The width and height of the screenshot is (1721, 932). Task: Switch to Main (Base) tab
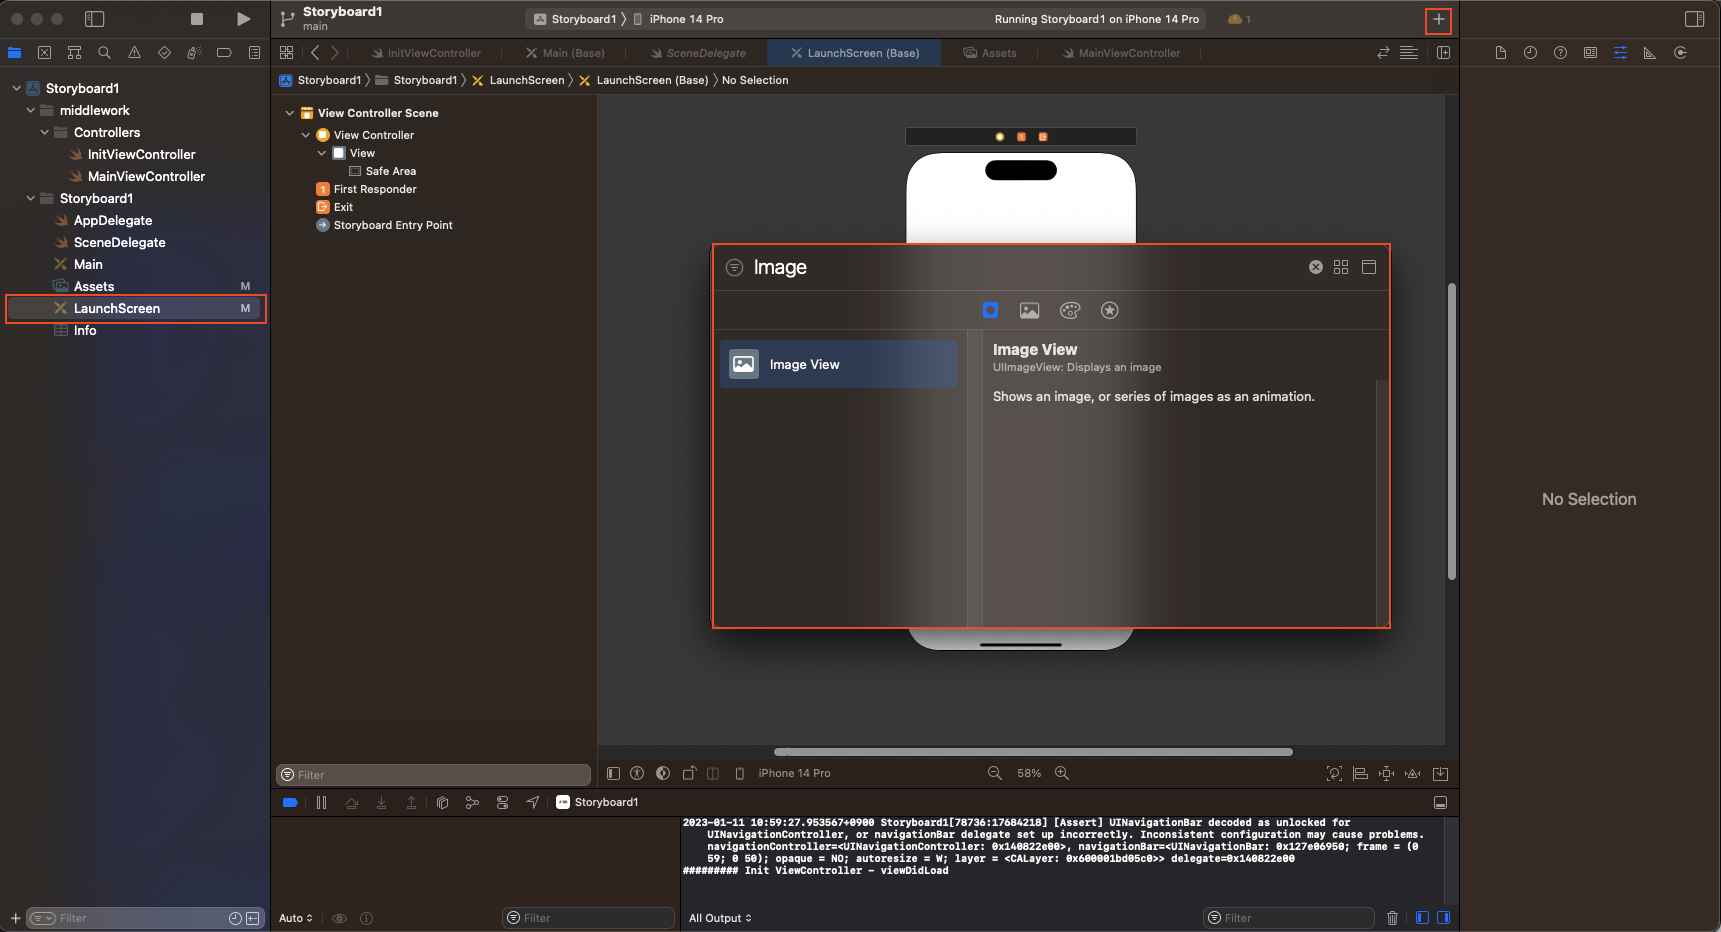[565, 53]
